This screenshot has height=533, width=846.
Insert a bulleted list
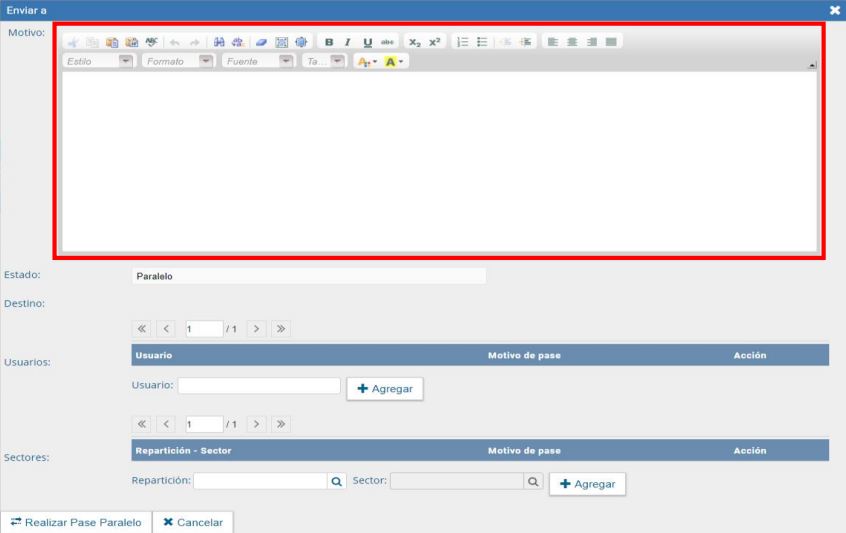482,42
